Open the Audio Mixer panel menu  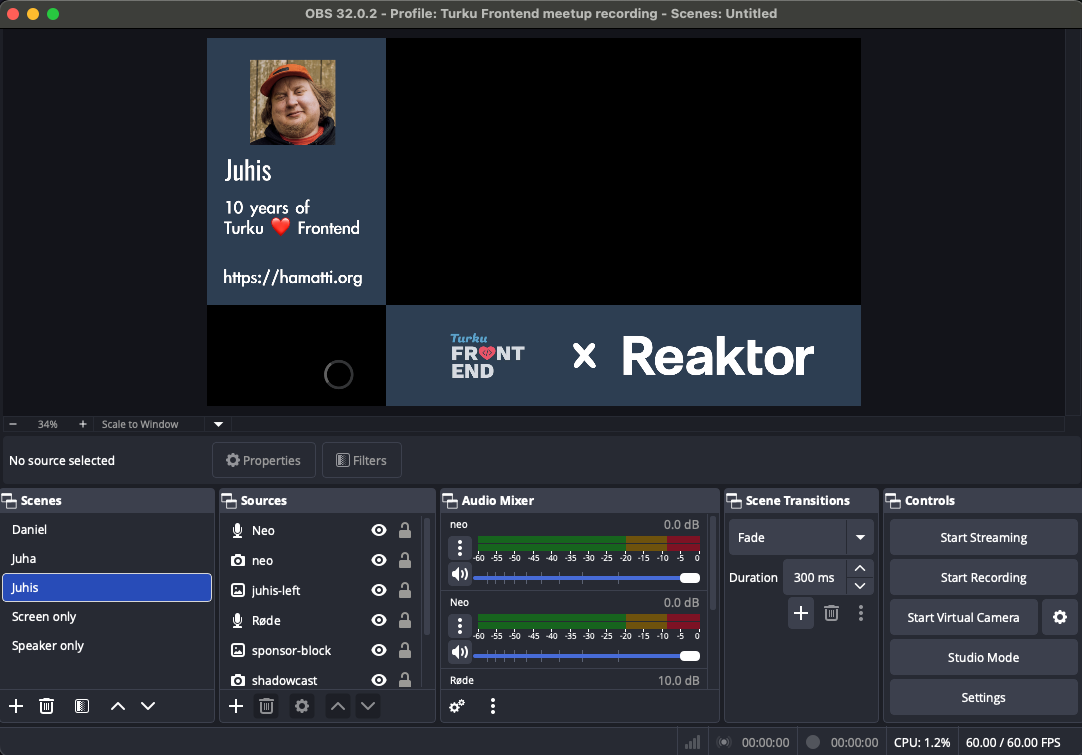point(493,706)
